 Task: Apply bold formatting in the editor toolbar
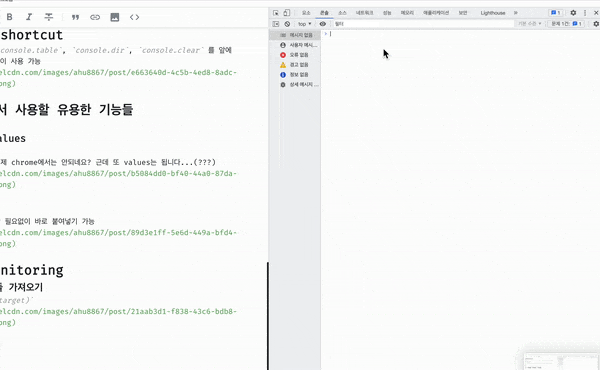(x=10, y=17)
